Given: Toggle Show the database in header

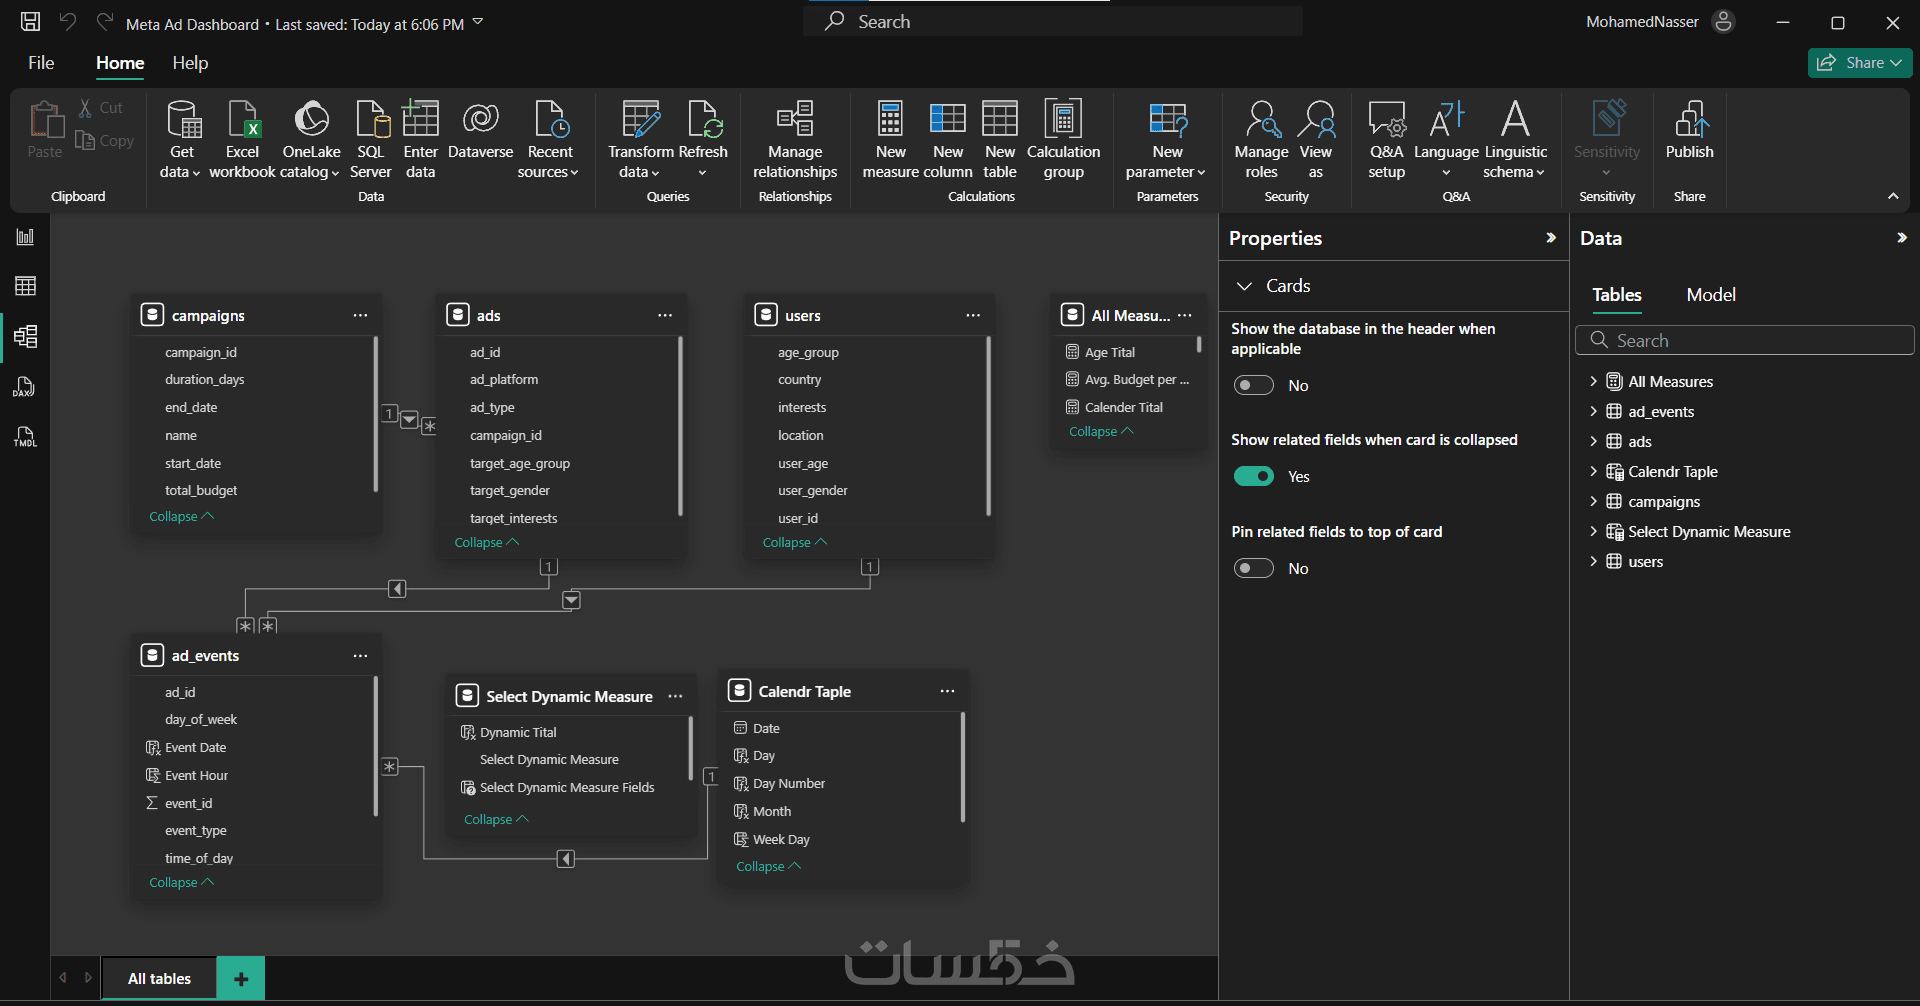Looking at the screenshot, I should coord(1254,385).
